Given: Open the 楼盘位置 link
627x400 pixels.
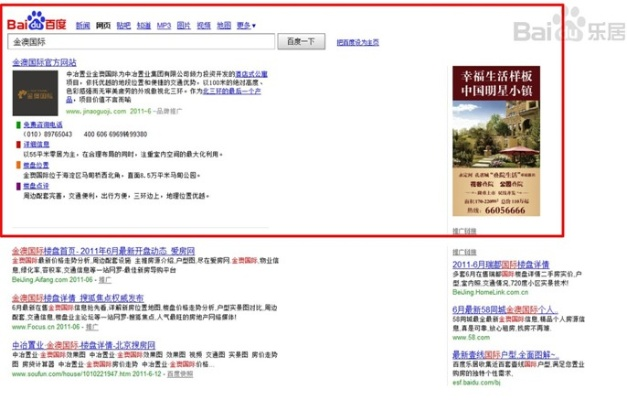Looking at the screenshot, I should [36, 165].
